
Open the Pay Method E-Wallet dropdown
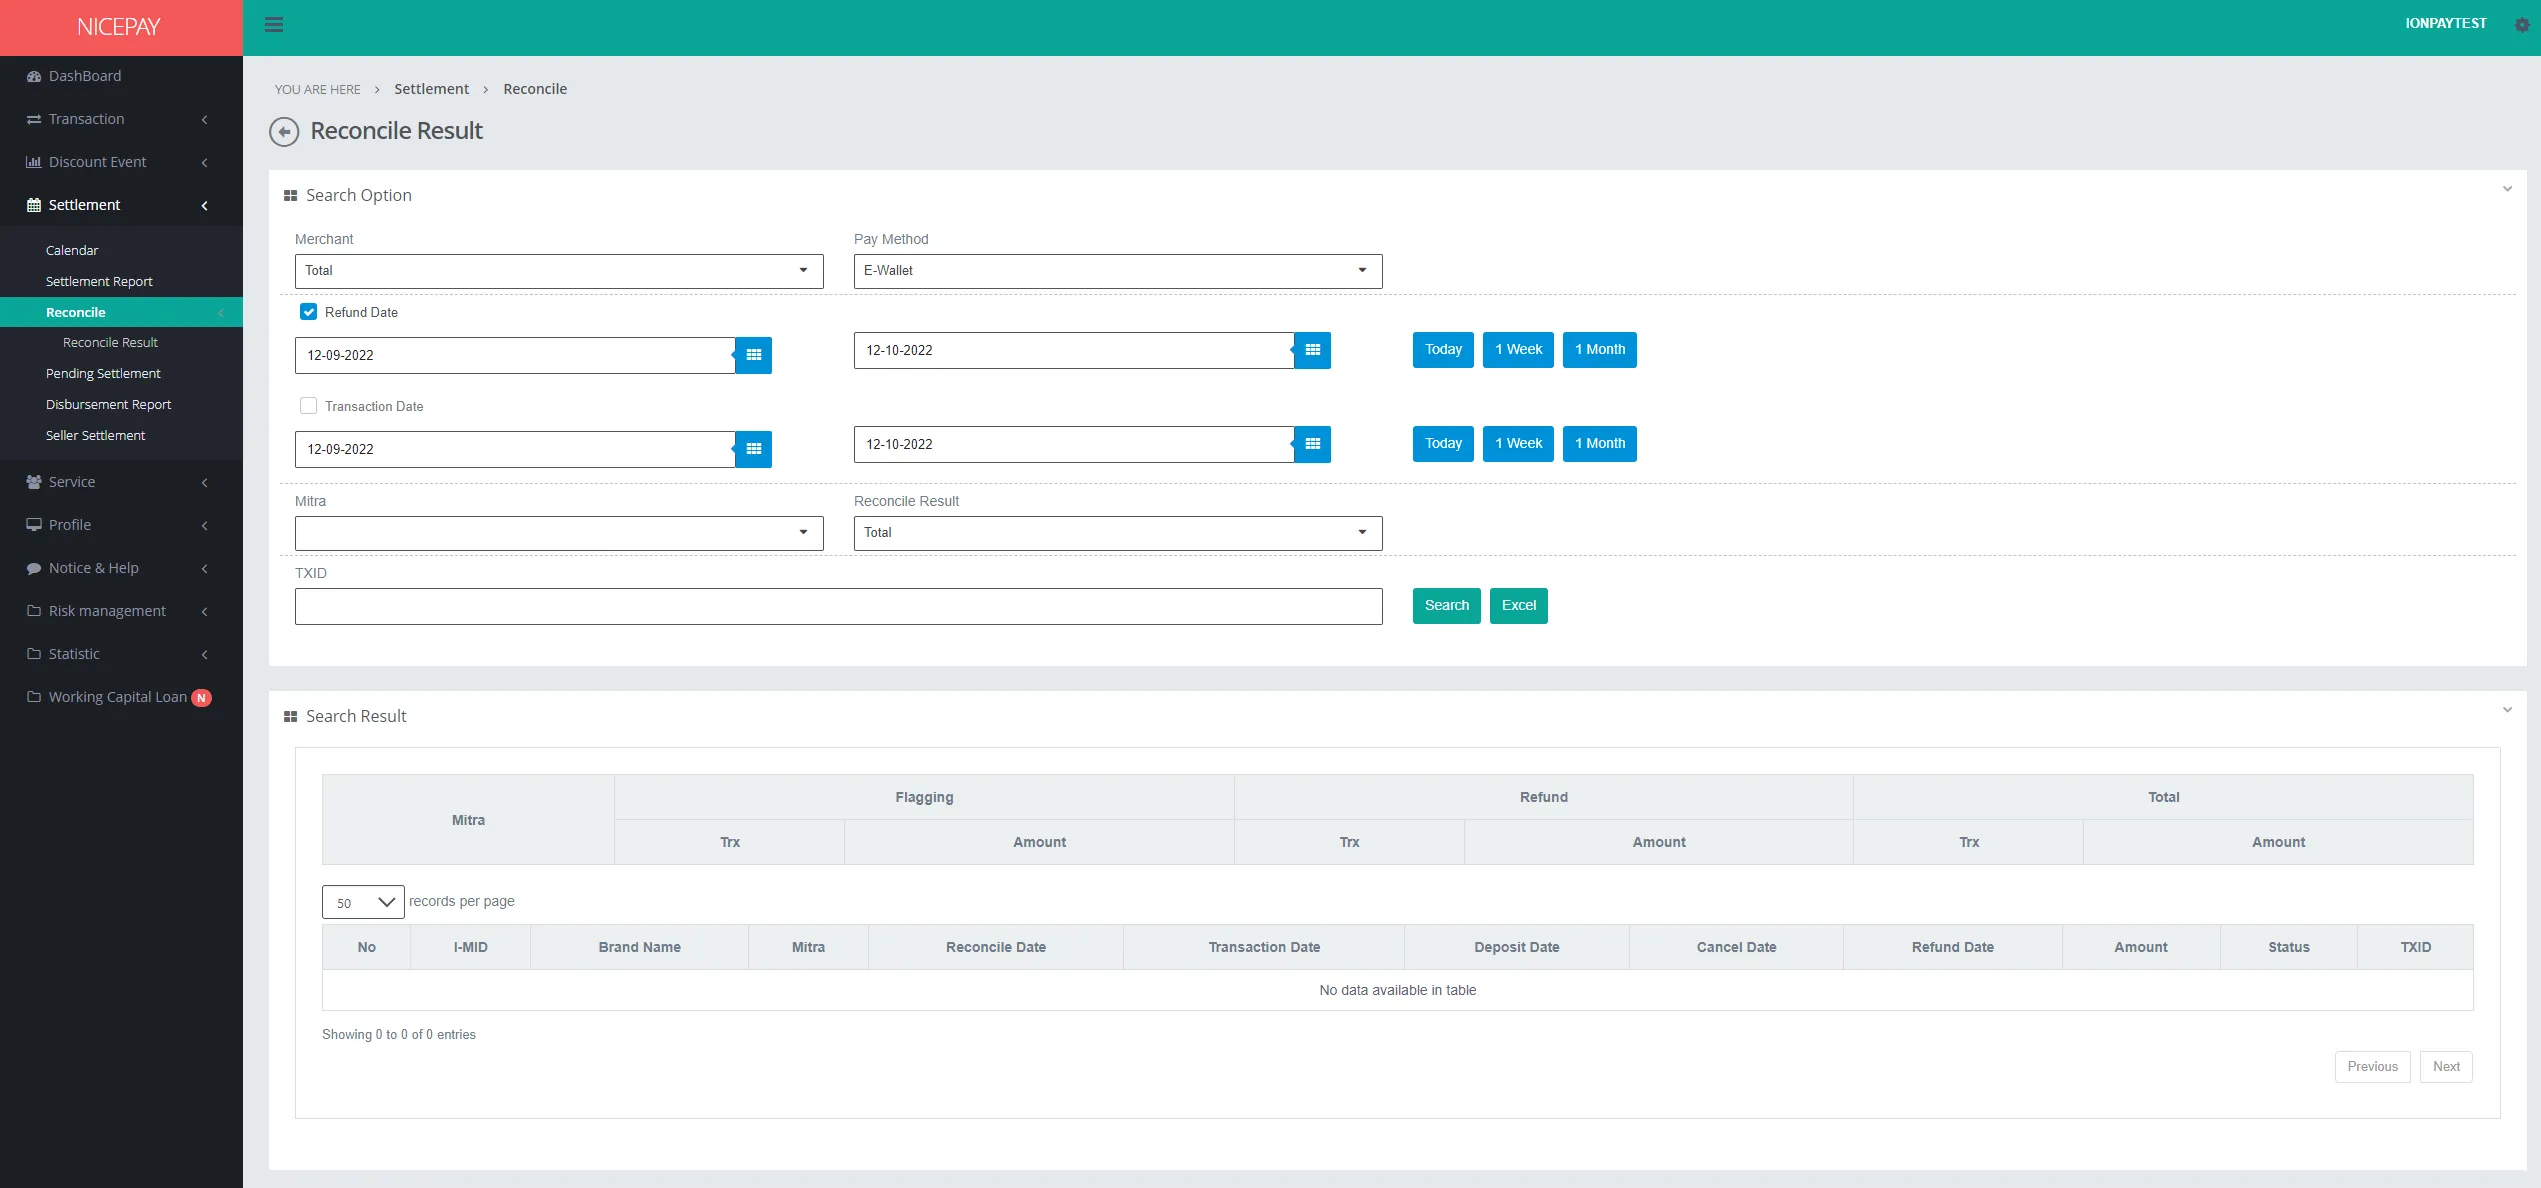(1117, 271)
